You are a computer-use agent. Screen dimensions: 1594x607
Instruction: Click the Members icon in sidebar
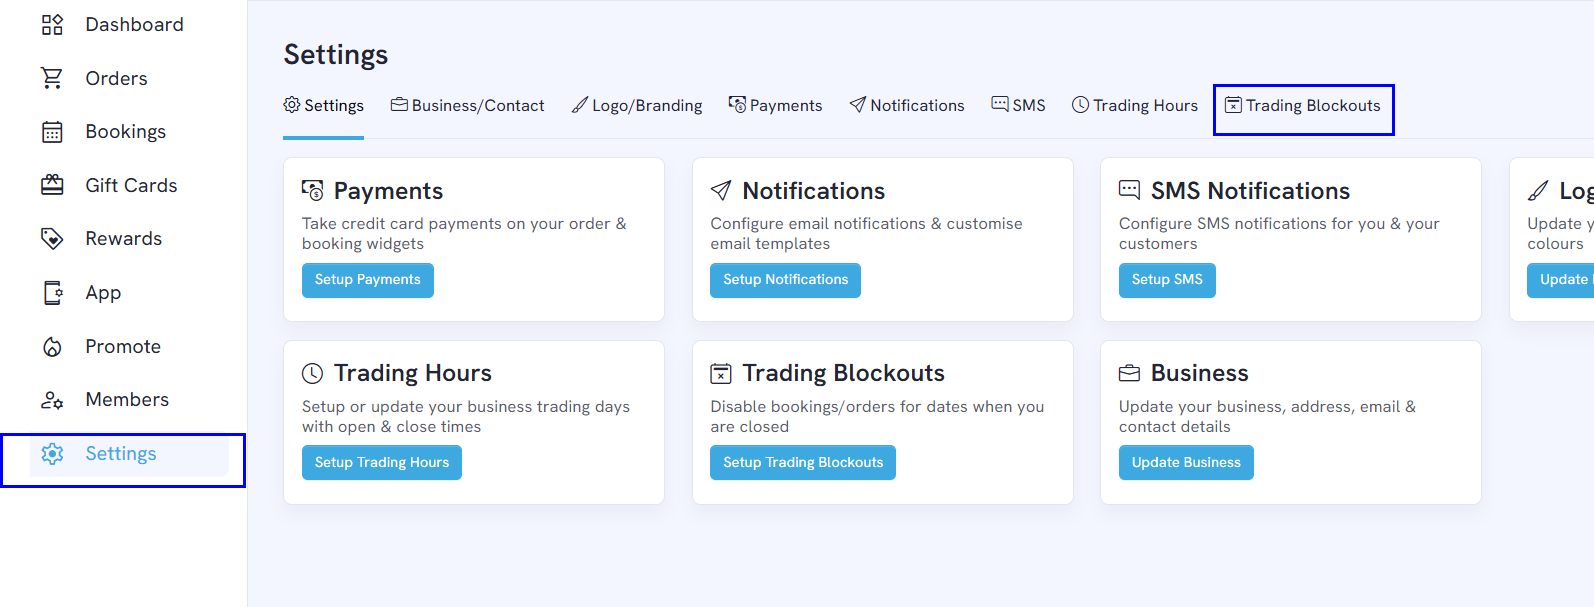pyautogui.click(x=52, y=400)
